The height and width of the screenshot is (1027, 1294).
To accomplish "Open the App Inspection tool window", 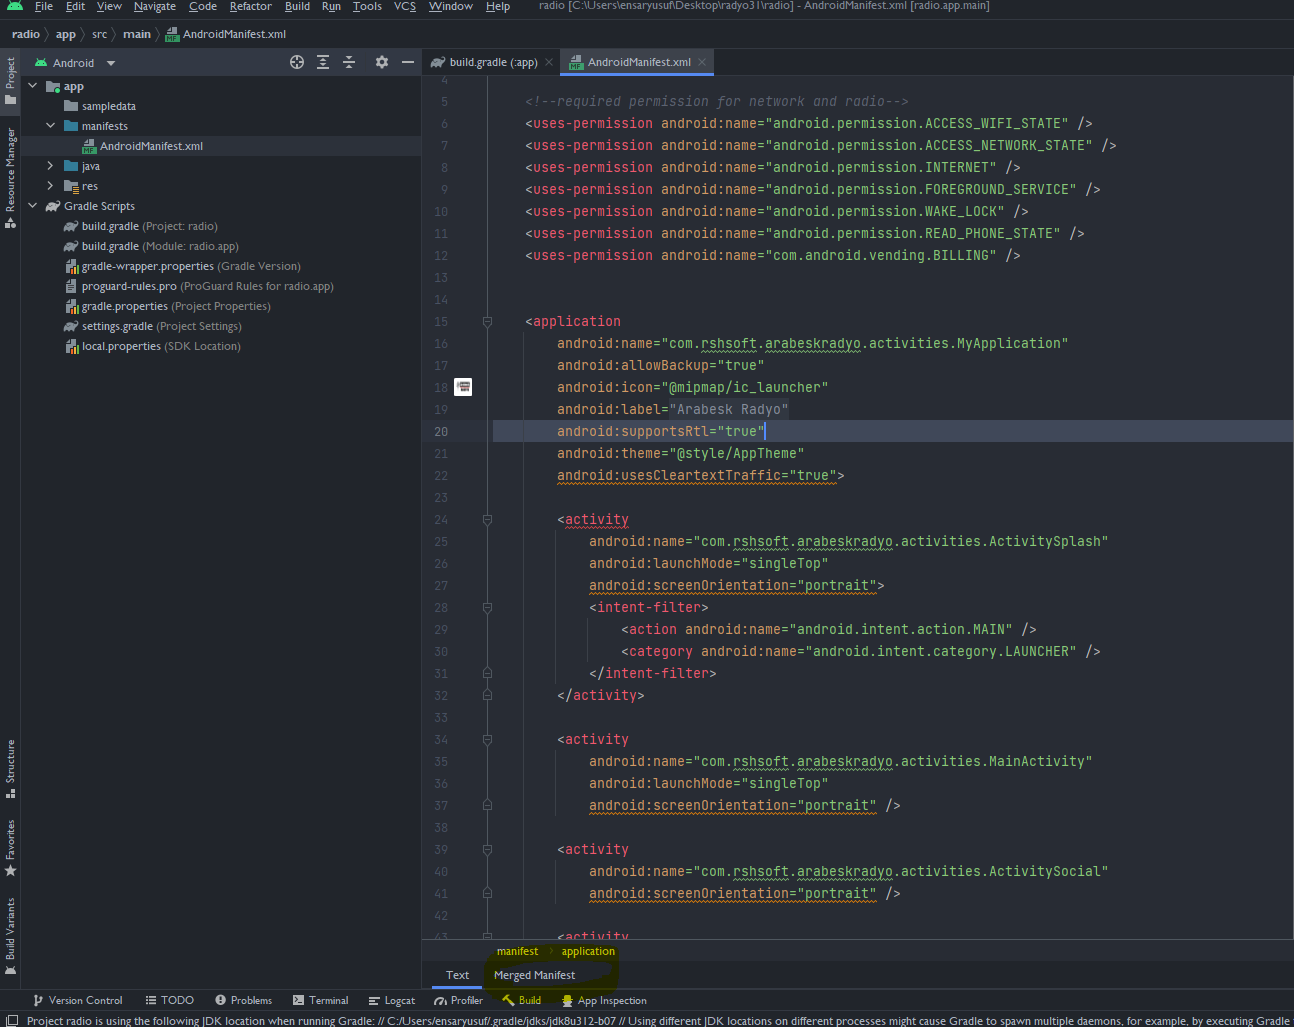I will click(604, 1000).
